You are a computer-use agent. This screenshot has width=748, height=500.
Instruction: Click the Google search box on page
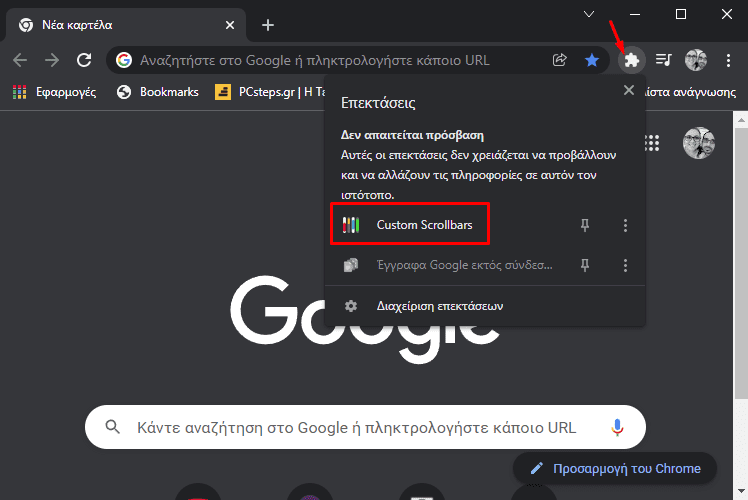point(365,427)
